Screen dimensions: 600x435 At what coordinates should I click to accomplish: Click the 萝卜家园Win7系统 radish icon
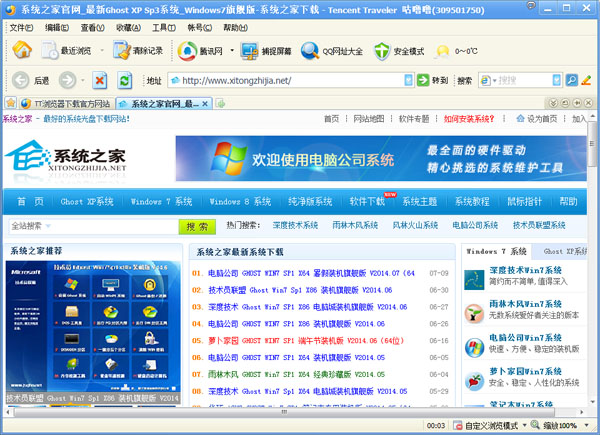pos(474,381)
